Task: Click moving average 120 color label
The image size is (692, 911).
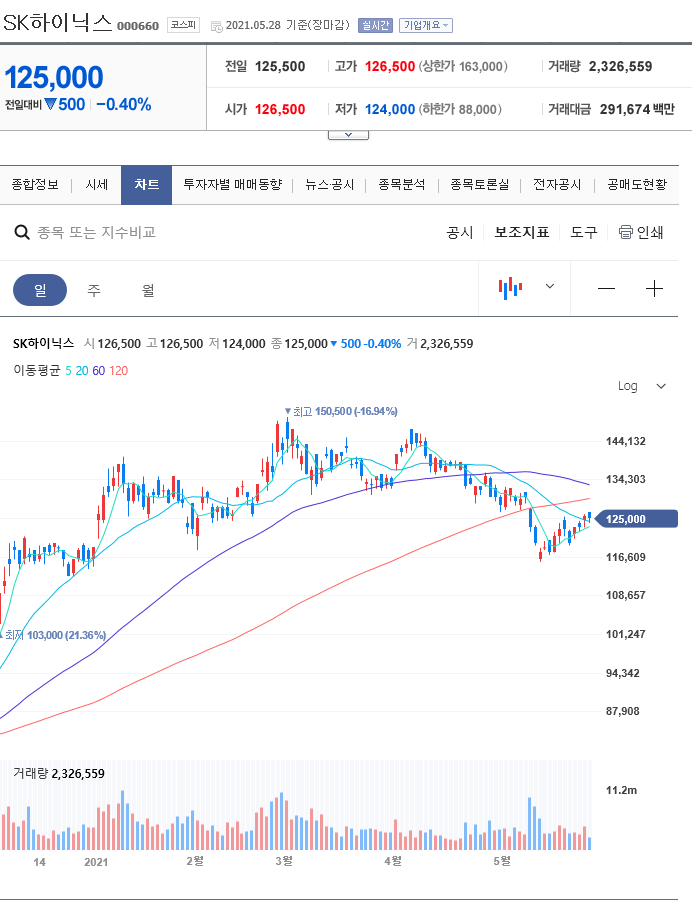Action: click(x=119, y=371)
